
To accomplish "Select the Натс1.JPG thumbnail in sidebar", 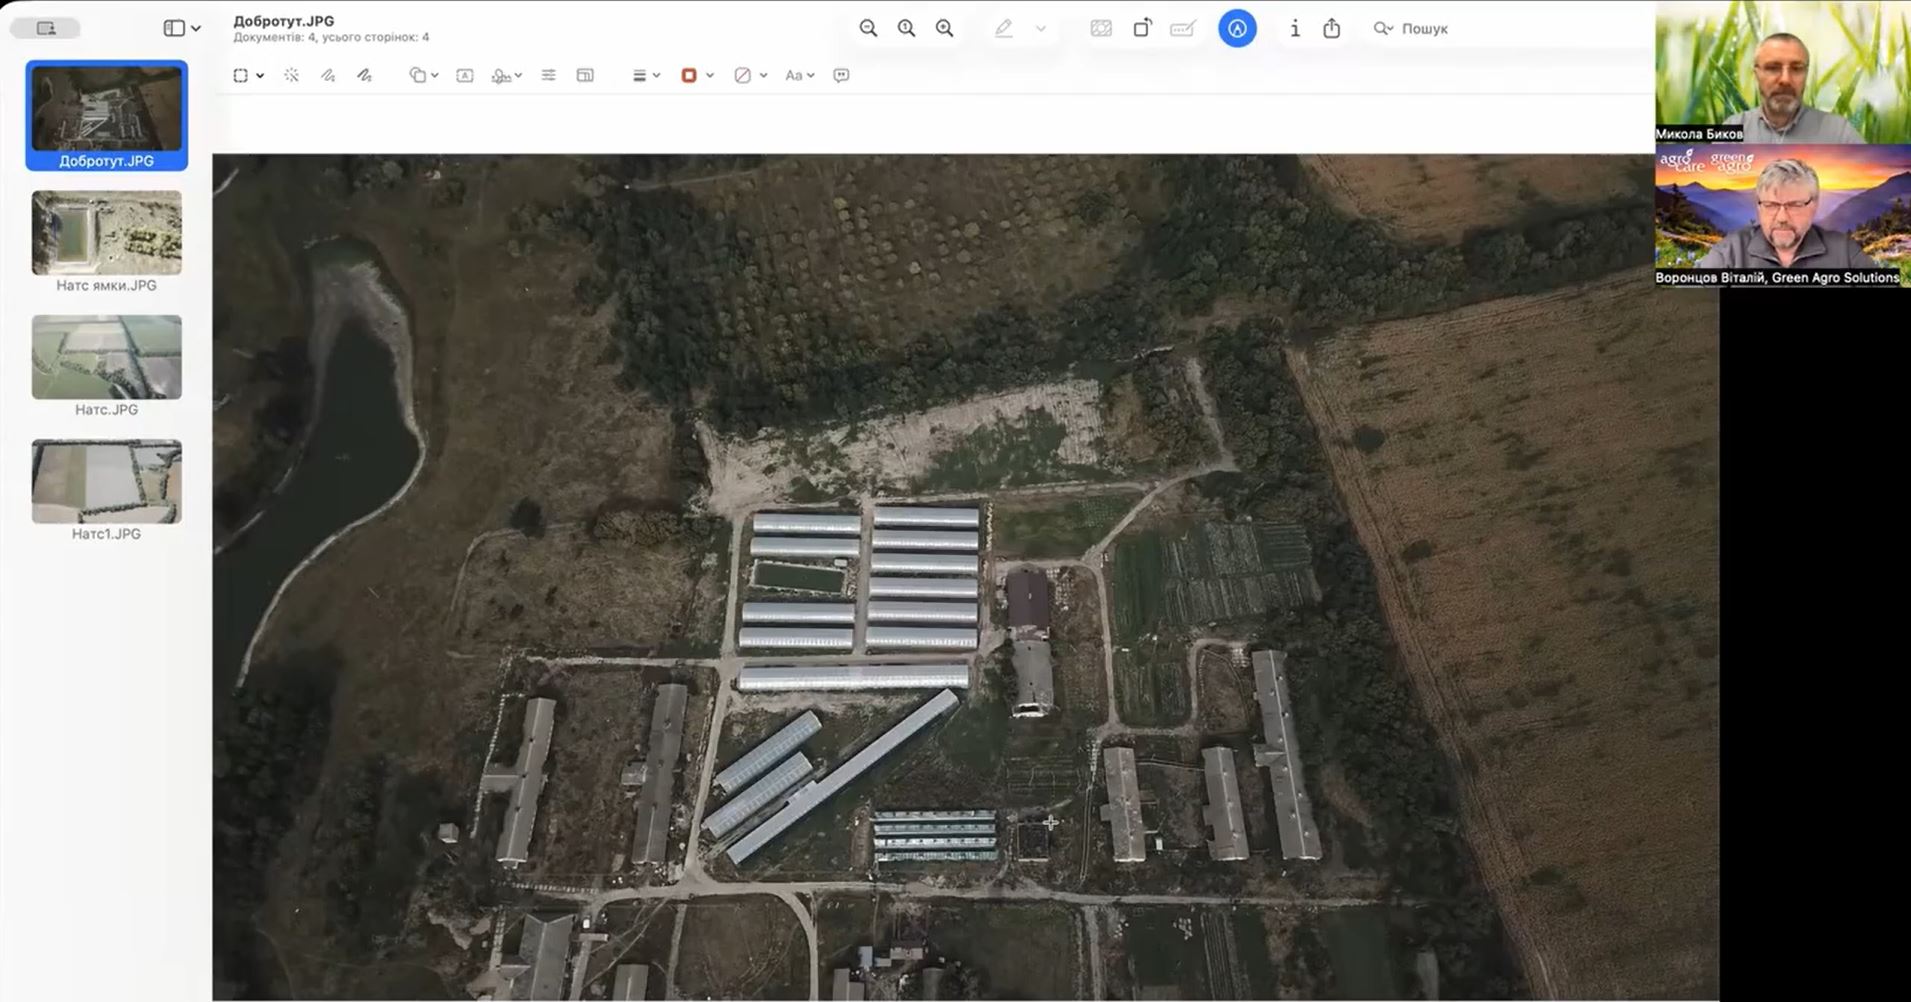I will click(x=106, y=482).
